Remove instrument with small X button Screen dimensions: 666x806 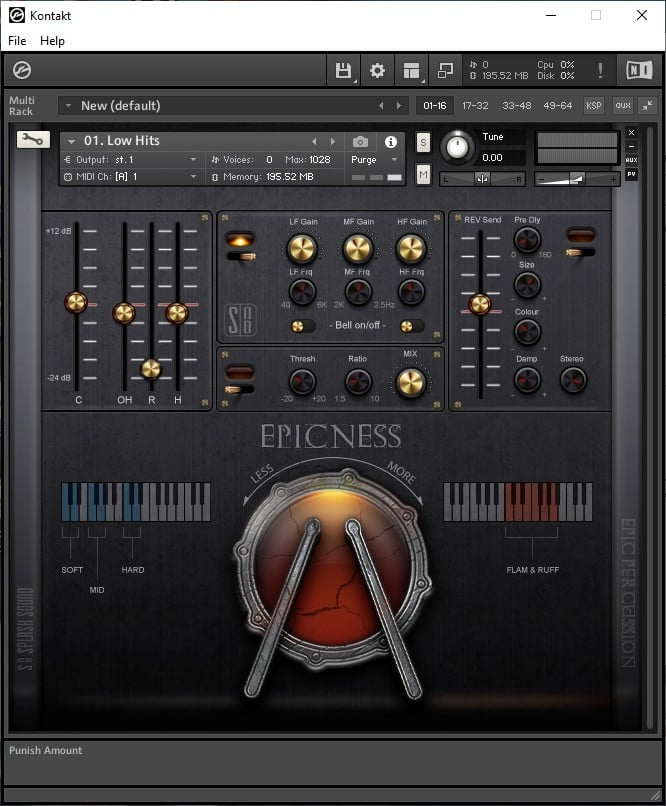[x=632, y=133]
